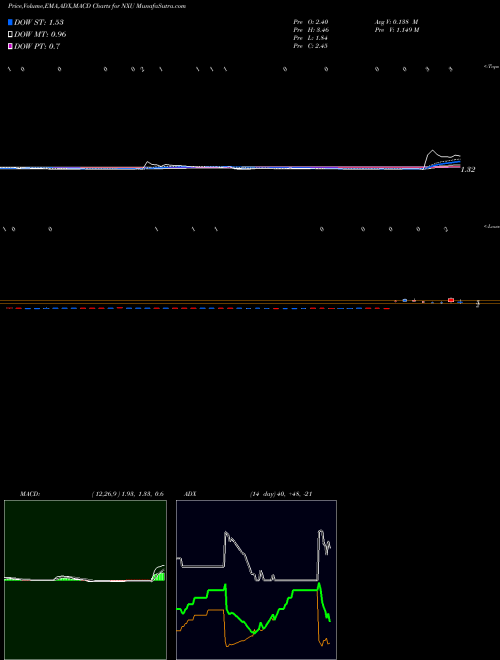Click the 'Pre V: 1.149 M' value

pyautogui.click(x=396, y=30)
